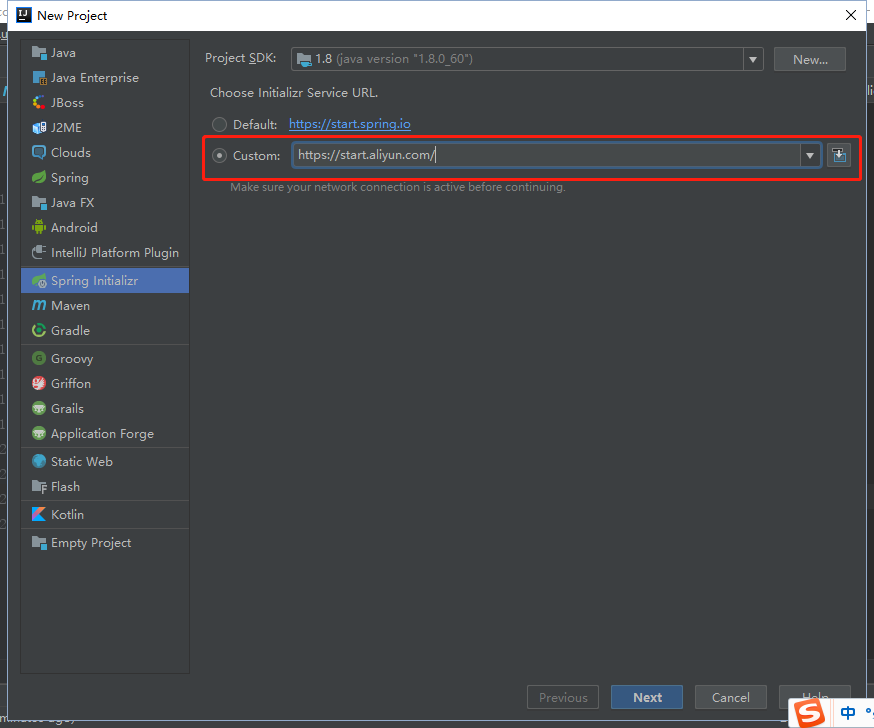Select Spring Initializr label

(94, 280)
